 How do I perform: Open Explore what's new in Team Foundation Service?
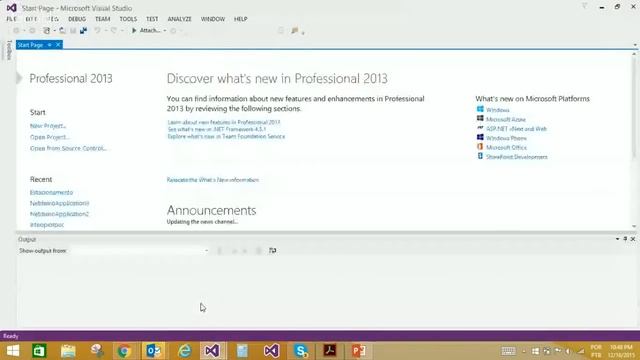pos(226,136)
